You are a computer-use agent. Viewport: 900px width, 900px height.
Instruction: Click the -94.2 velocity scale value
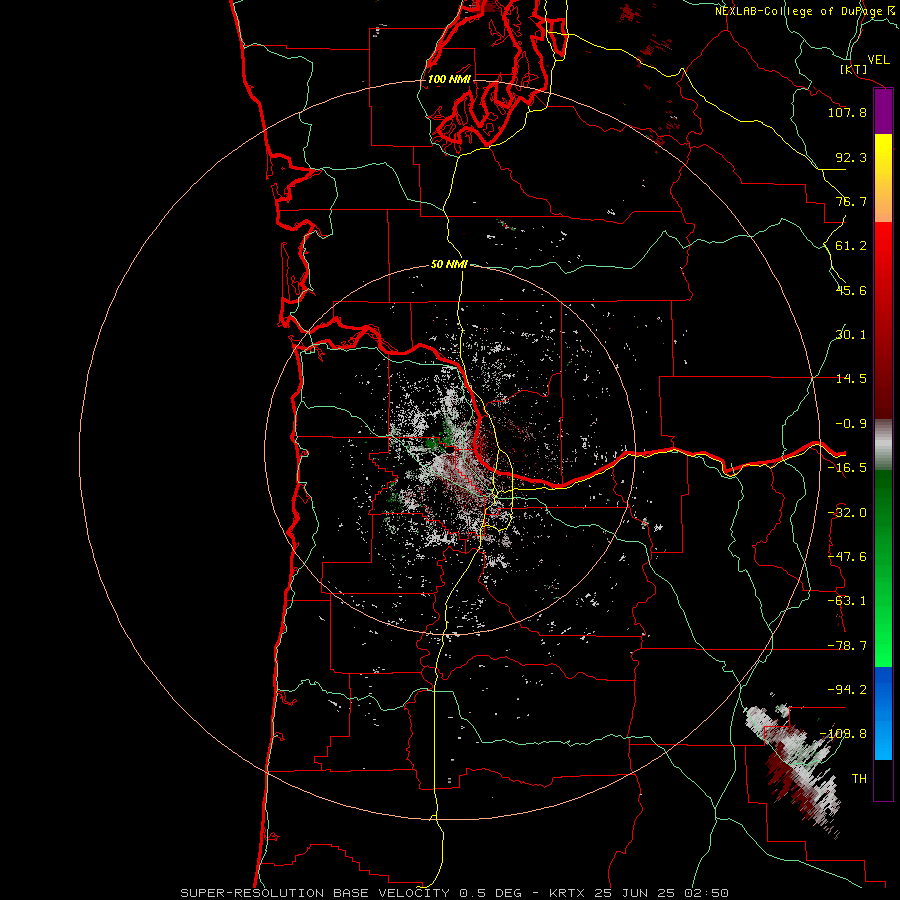click(x=847, y=690)
